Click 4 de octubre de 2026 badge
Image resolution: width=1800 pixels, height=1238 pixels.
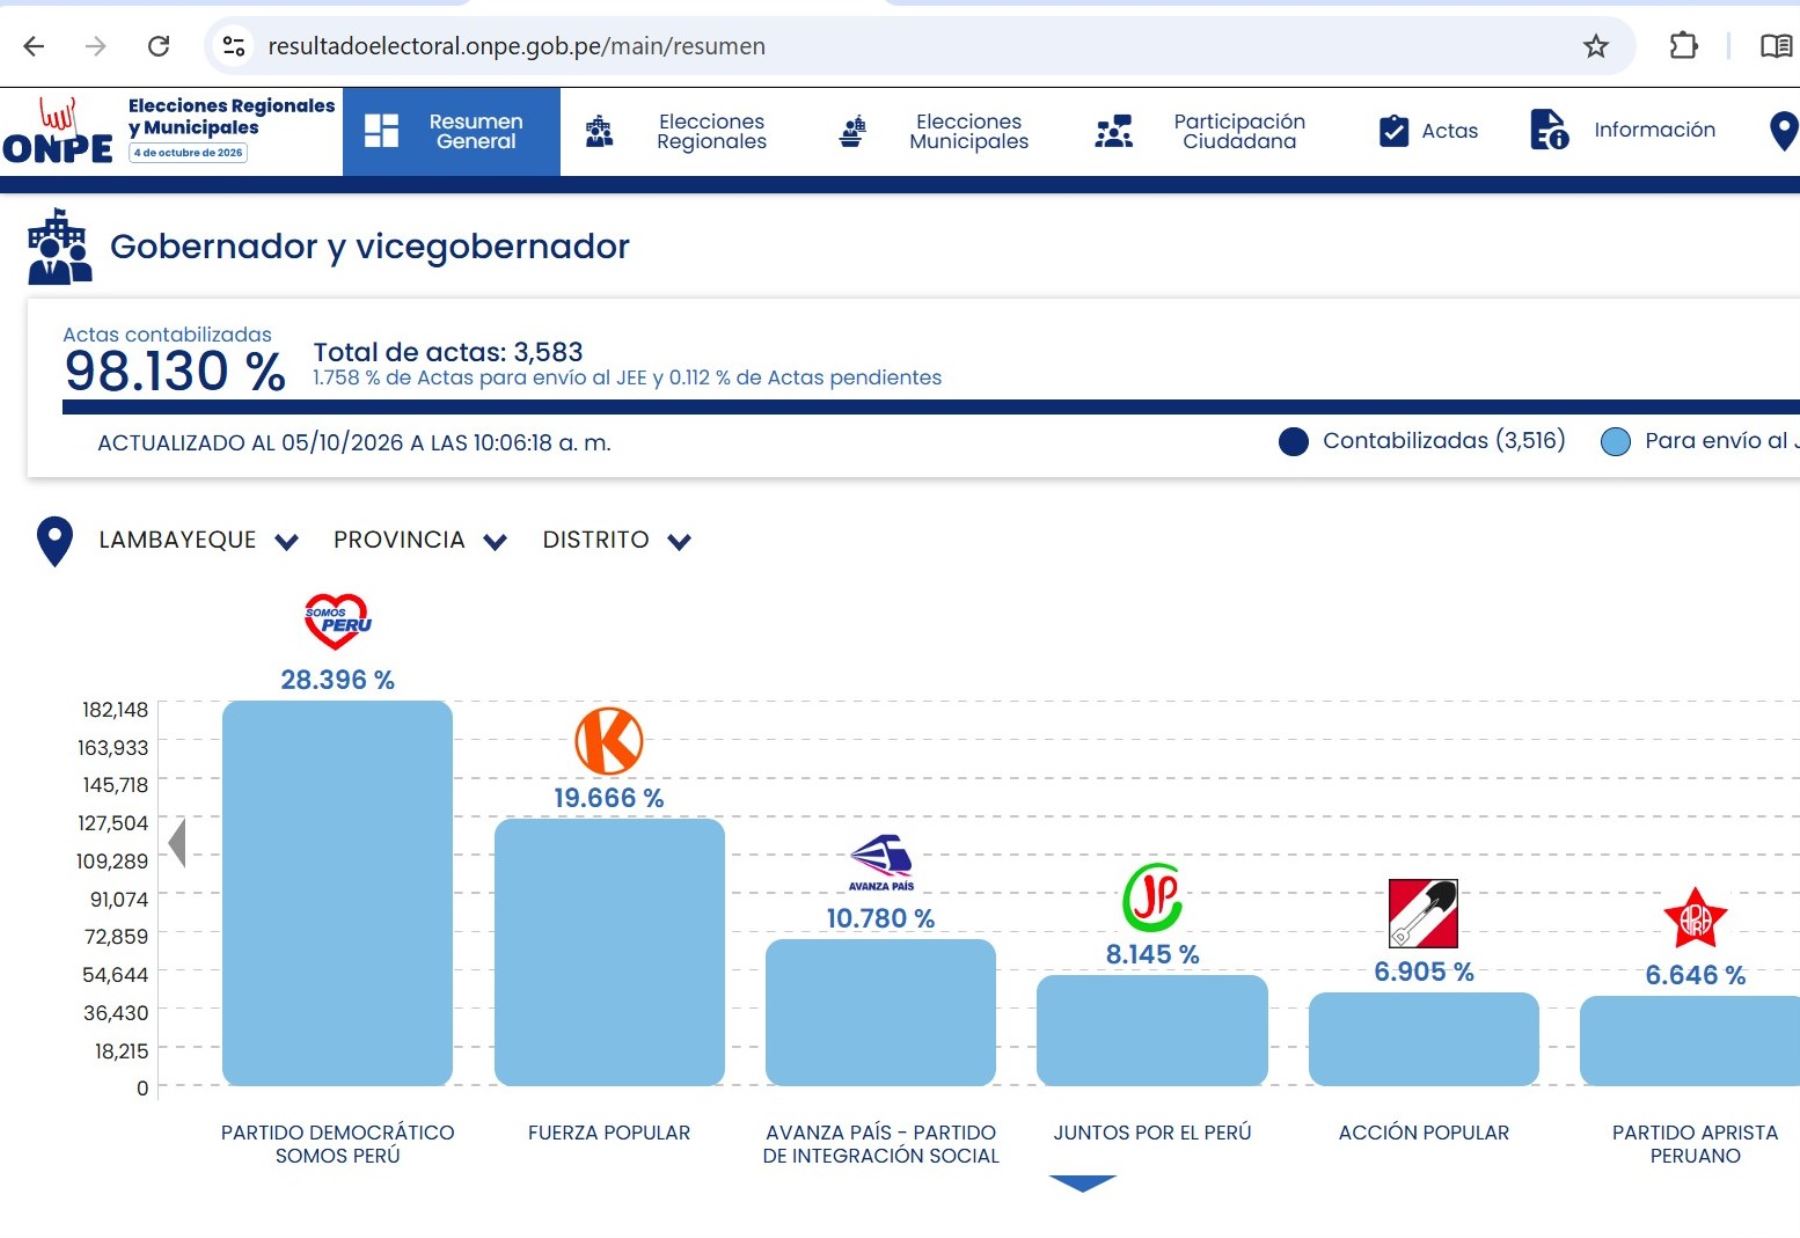tap(188, 153)
